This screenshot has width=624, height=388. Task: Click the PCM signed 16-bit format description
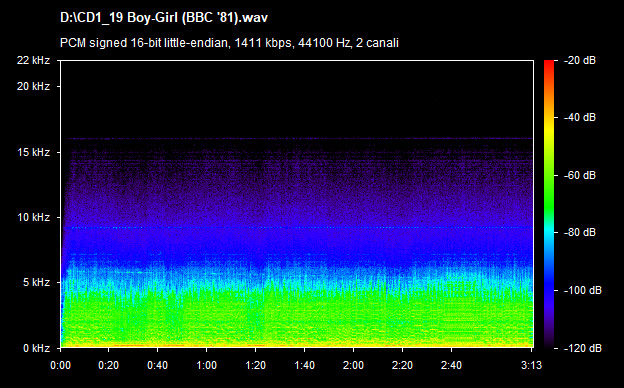pos(229,43)
